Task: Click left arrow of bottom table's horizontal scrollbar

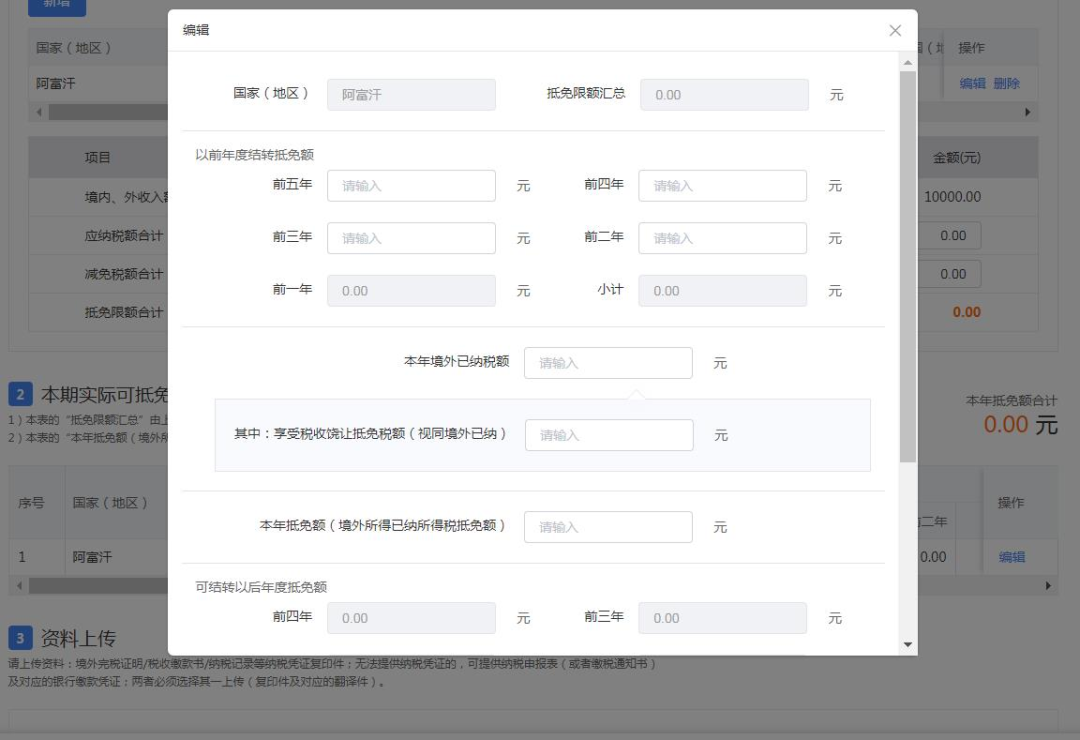Action: (x=20, y=585)
